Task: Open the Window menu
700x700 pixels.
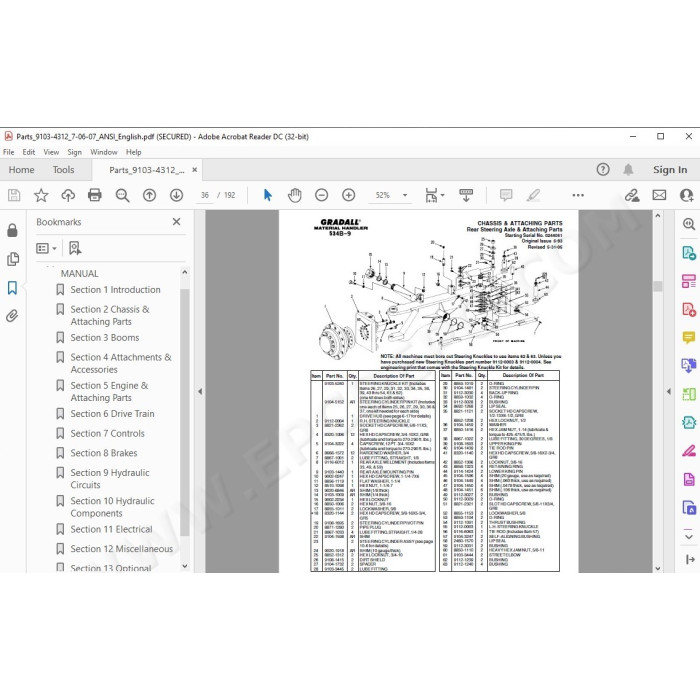Action: pyautogui.click(x=104, y=152)
